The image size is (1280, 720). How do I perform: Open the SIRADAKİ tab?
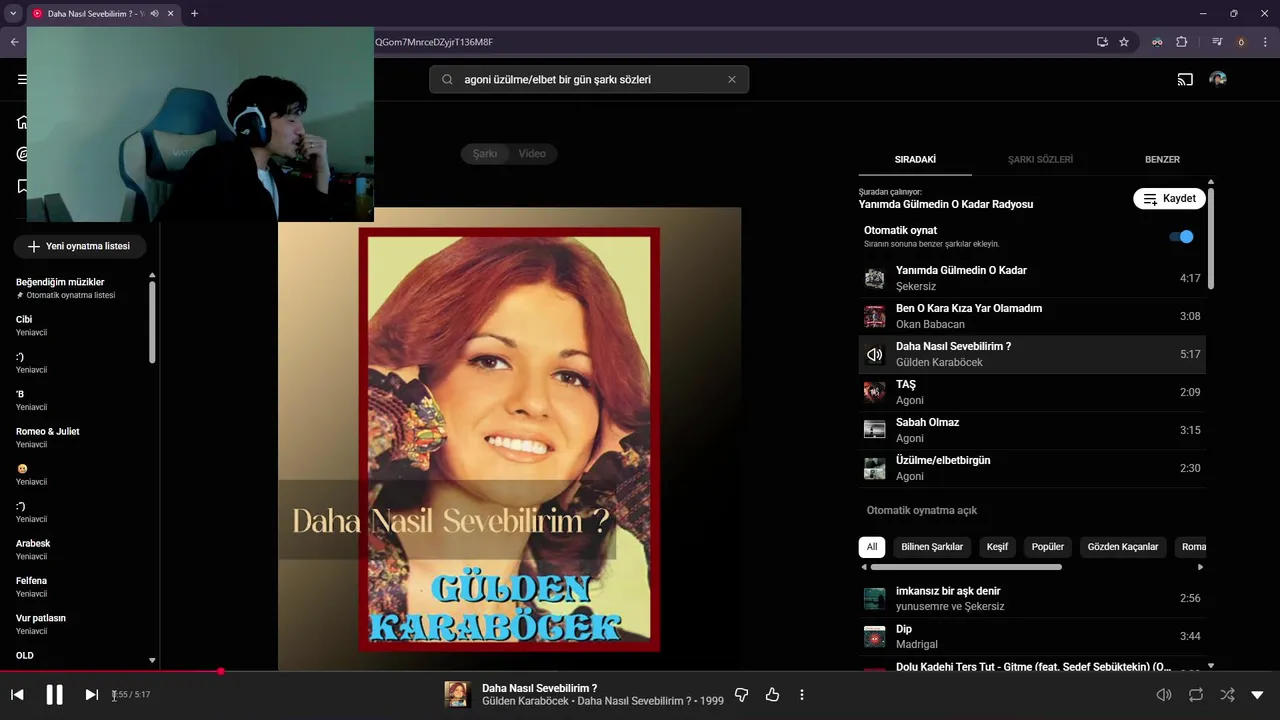click(x=915, y=159)
